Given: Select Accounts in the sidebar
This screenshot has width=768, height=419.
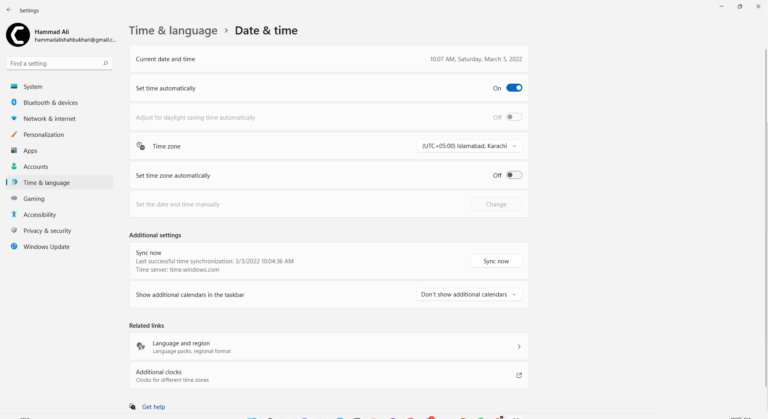Looking at the screenshot, I should 36,166.
